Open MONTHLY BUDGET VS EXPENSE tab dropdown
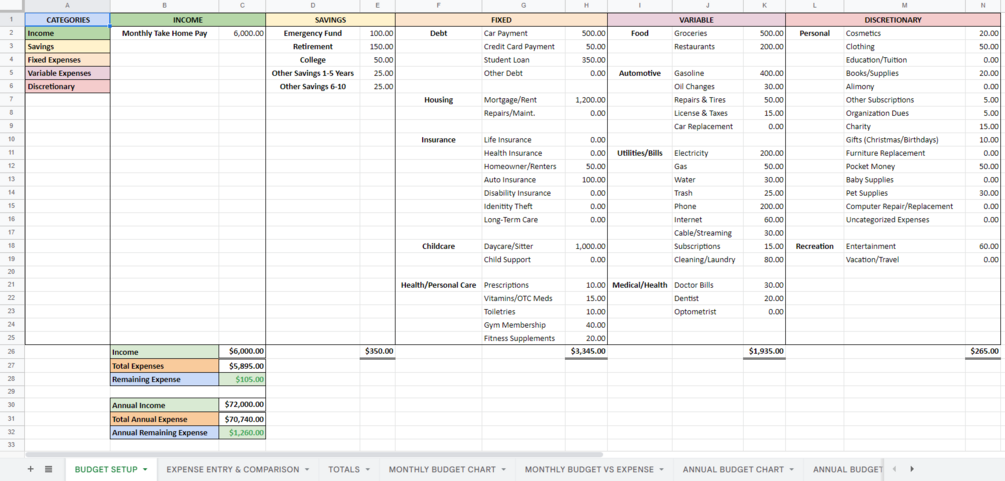Image resolution: width=1005 pixels, height=481 pixels. click(x=661, y=469)
